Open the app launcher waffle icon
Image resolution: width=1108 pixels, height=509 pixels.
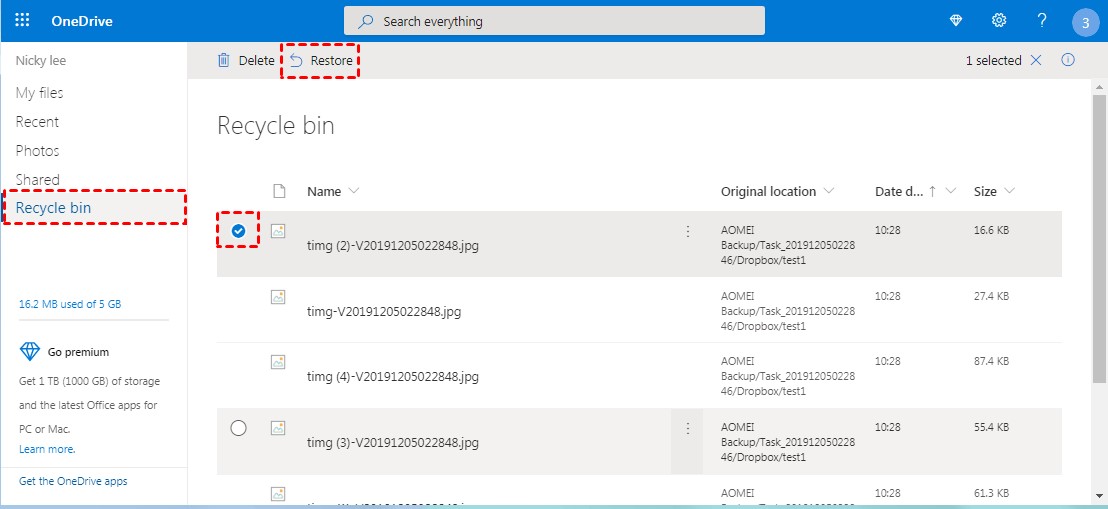[x=22, y=21]
